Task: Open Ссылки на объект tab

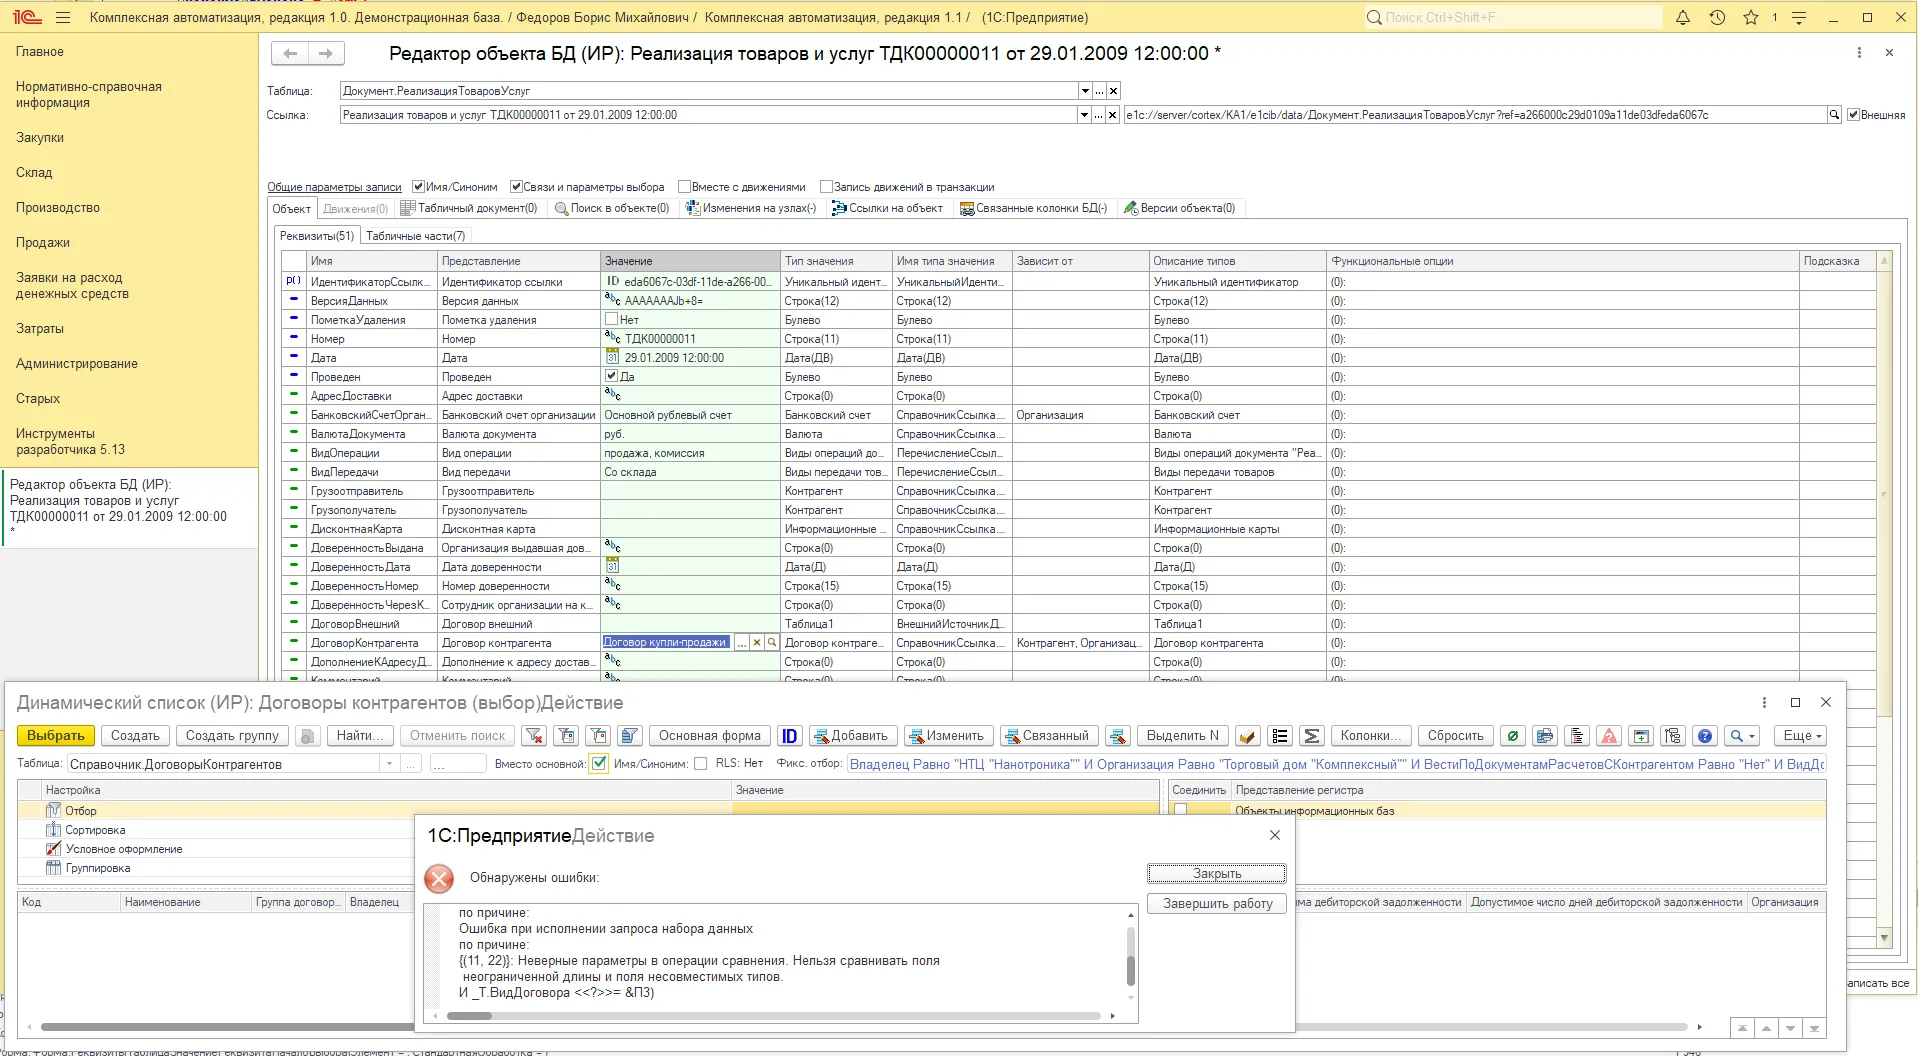Action: [887, 208]
